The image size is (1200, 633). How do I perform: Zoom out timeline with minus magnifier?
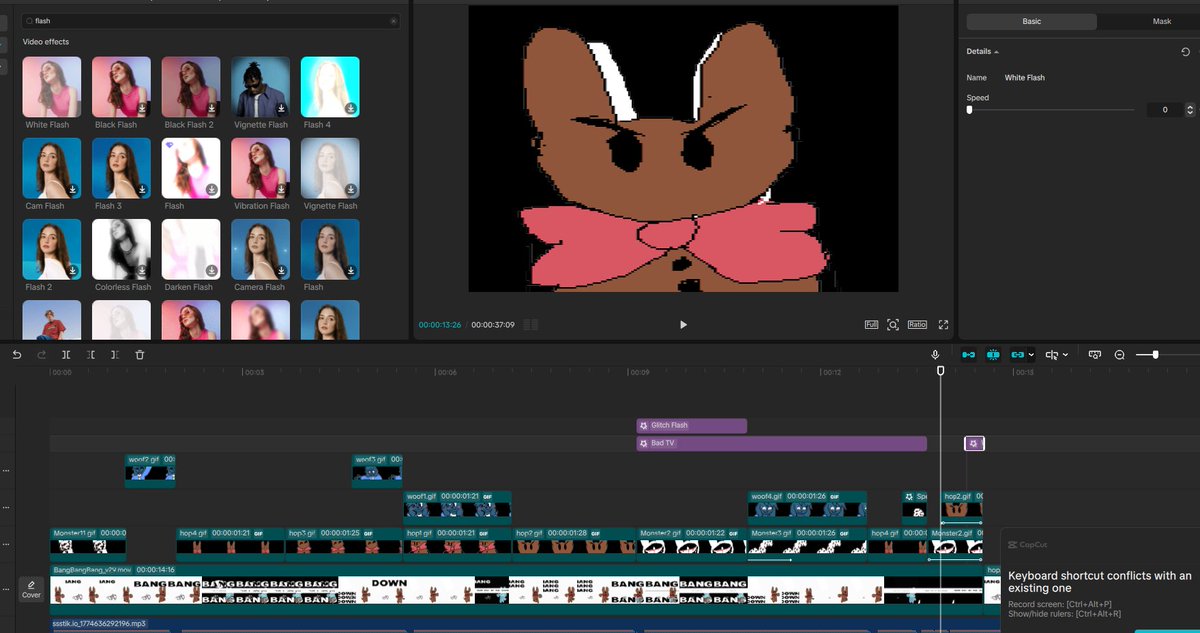pyautogui.click(x=1120, y=355)
